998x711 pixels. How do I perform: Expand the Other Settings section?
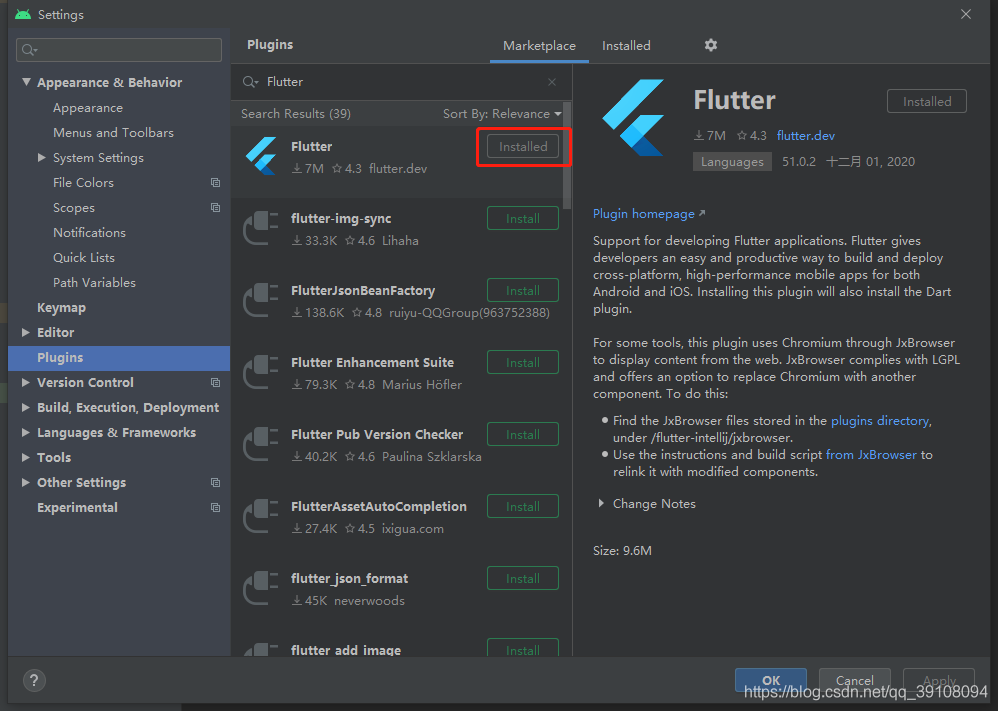(25, 482)
